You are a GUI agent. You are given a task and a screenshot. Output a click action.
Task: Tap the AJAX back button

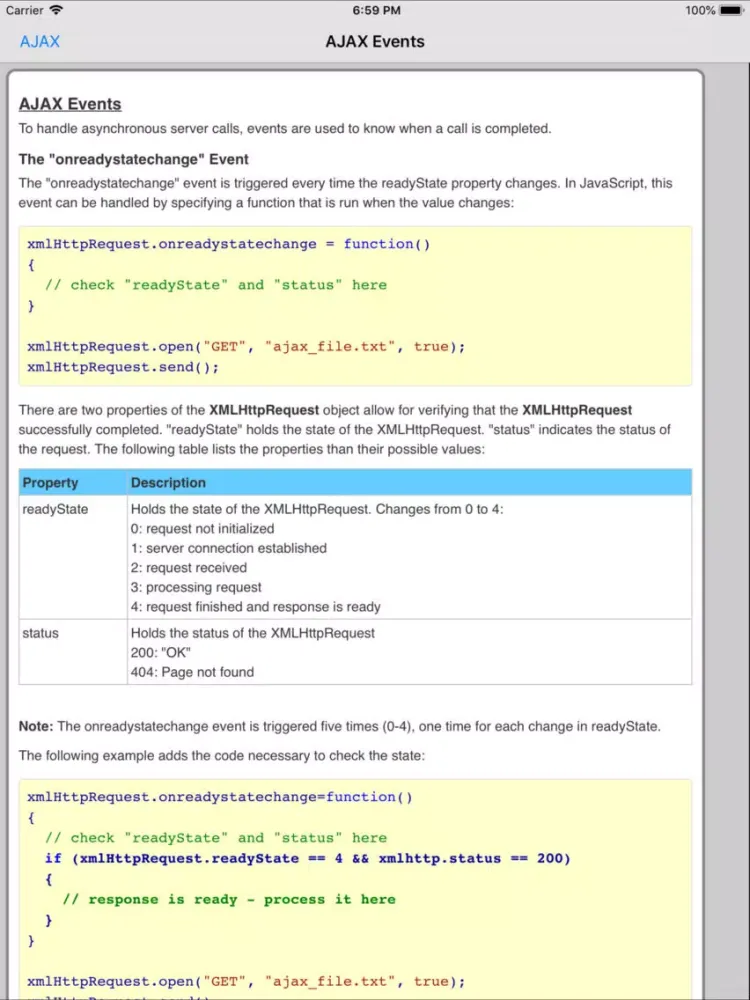click(x=40, y=42)
